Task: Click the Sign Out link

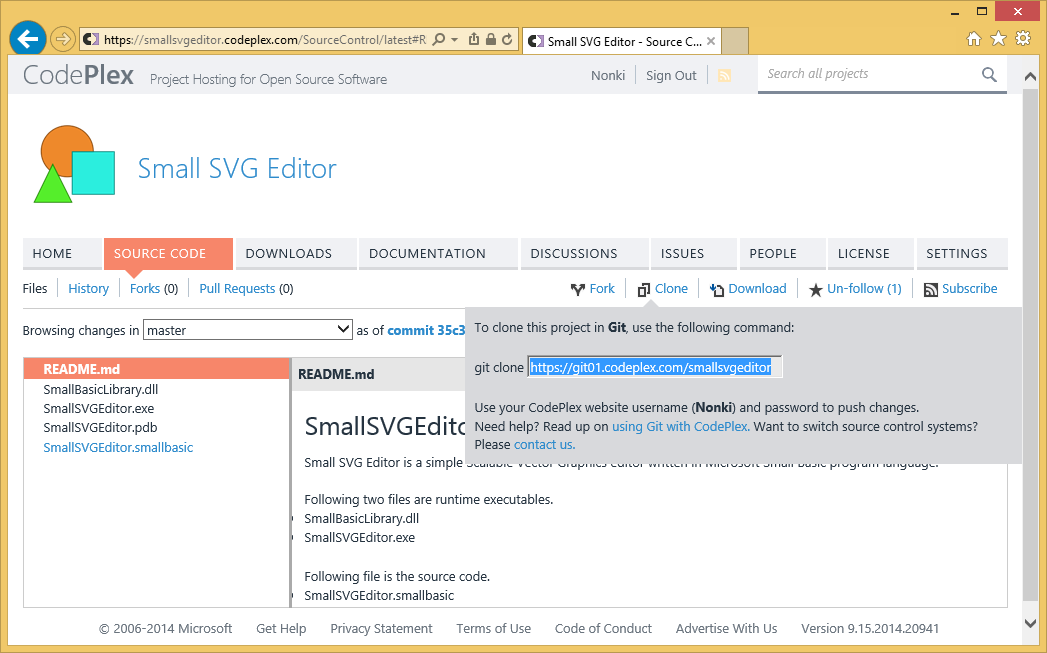Action: click(x=671, y=75)
